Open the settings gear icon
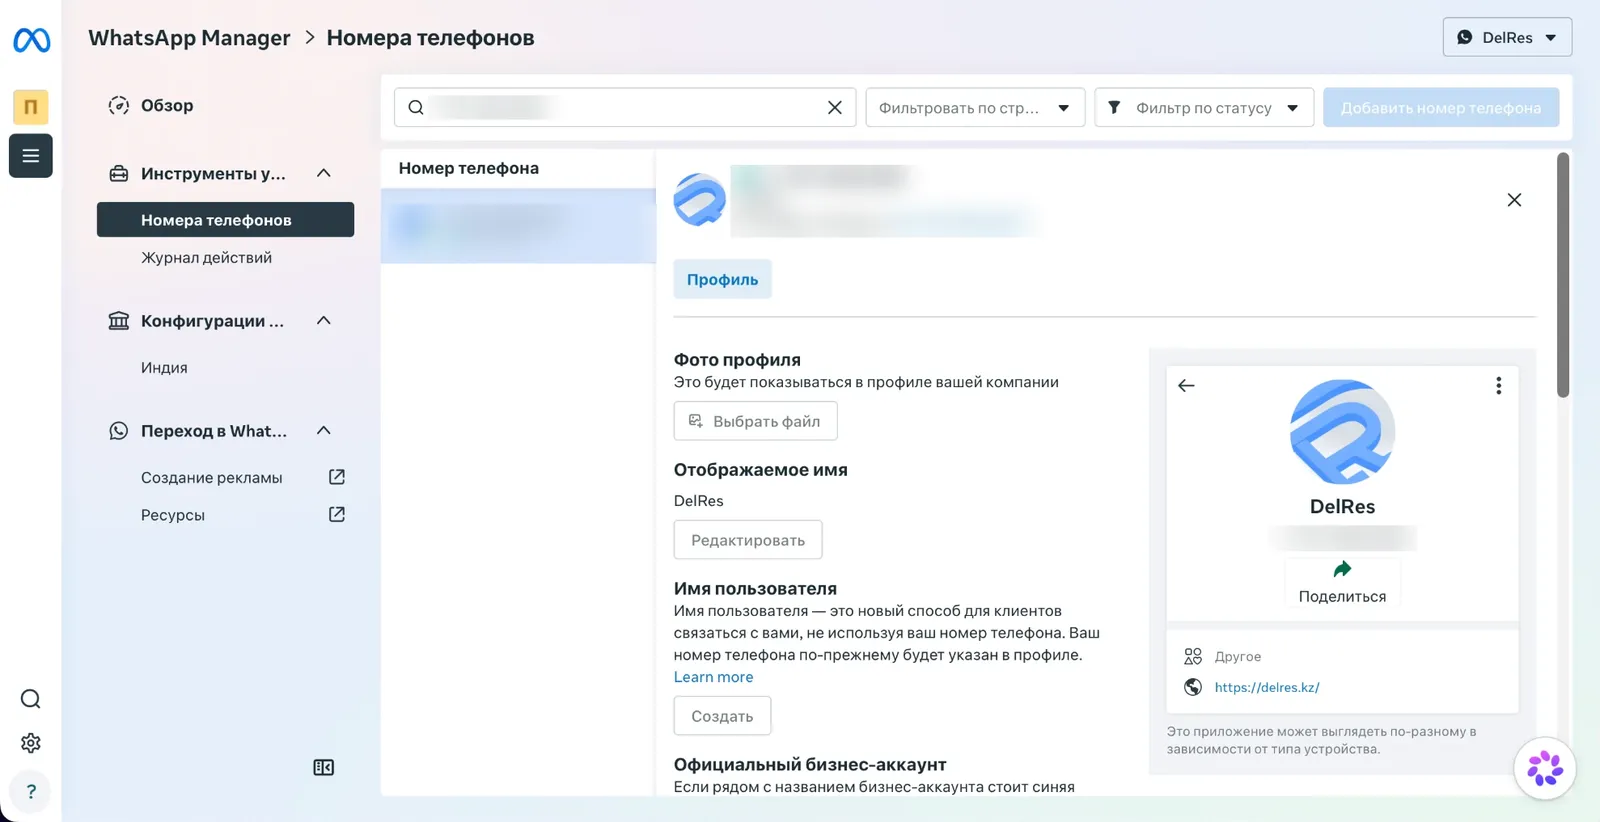 pos(31,743)
